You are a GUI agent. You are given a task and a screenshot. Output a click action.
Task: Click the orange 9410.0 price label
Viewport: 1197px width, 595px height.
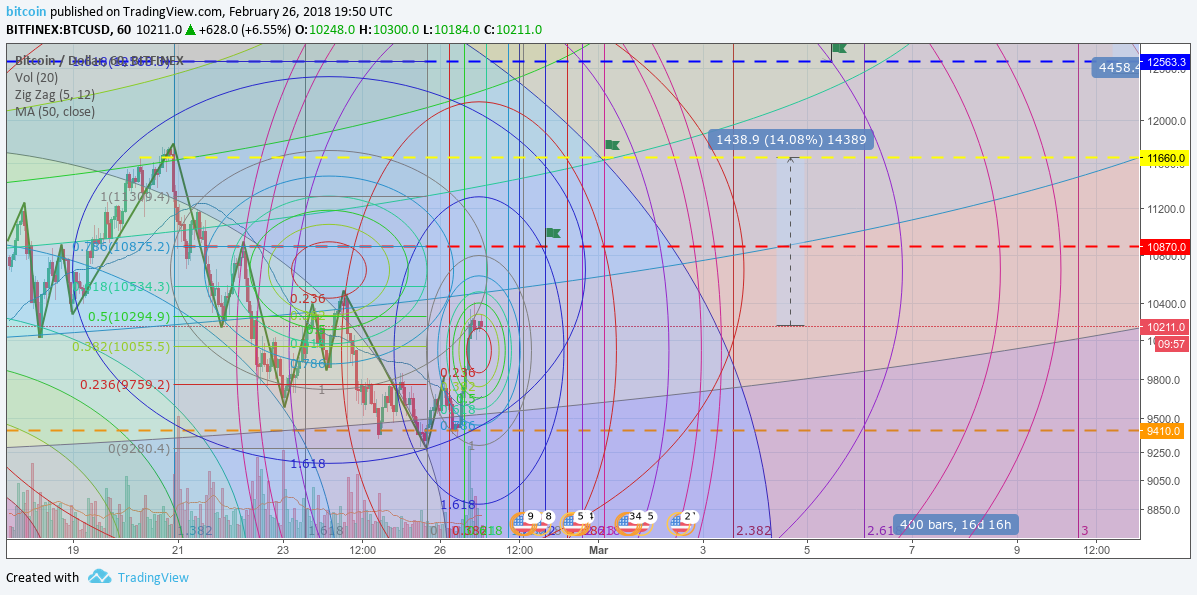[1163, 430]
